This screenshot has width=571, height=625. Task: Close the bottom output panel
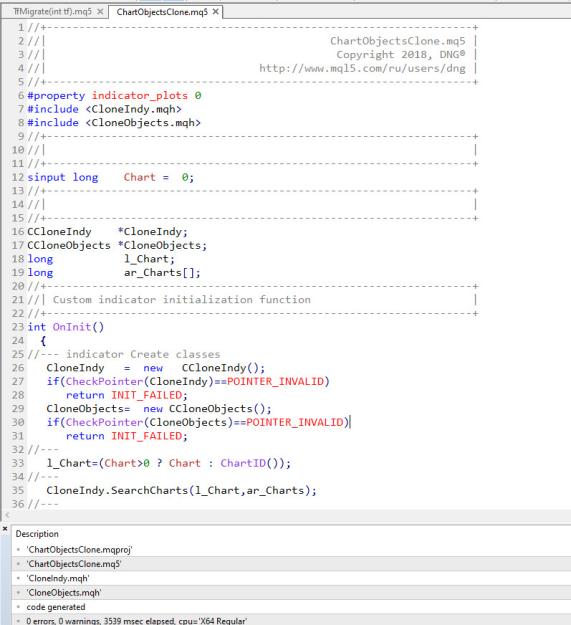(x=5, y=529)
